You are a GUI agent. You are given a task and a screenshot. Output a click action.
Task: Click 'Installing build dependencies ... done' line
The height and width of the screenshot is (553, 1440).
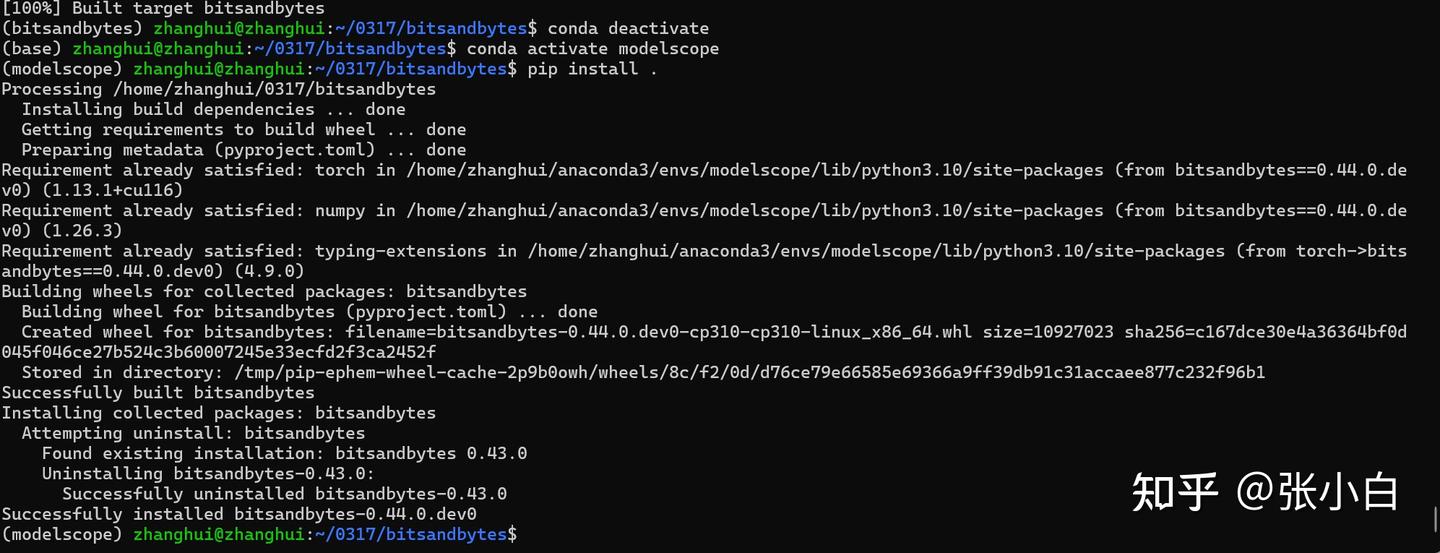pyautogui.click(x=213, y=109)
